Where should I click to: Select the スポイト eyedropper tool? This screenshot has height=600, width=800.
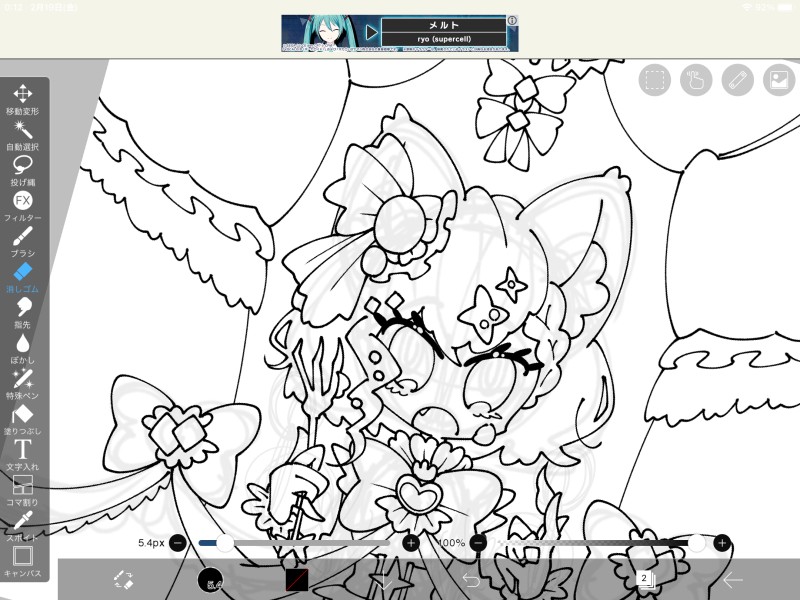pyautogui.click(x=22, y=526)
